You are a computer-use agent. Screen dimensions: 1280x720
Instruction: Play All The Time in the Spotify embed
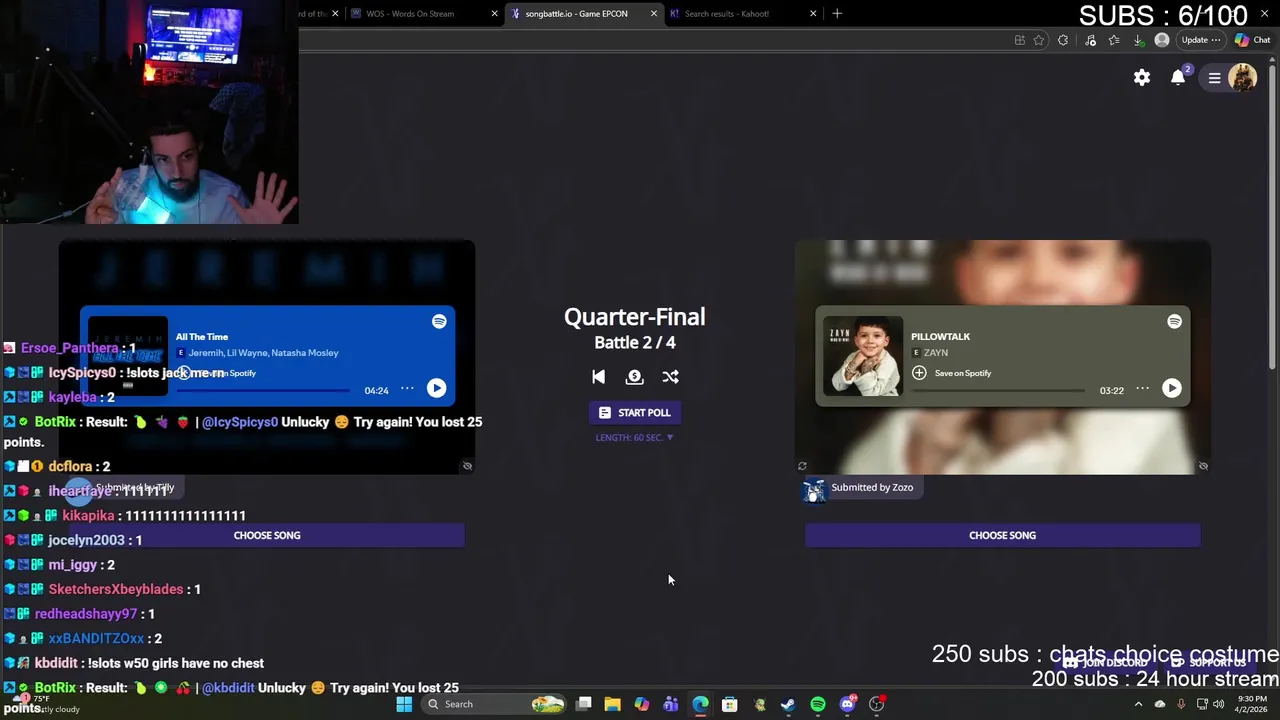coord(436,388)
